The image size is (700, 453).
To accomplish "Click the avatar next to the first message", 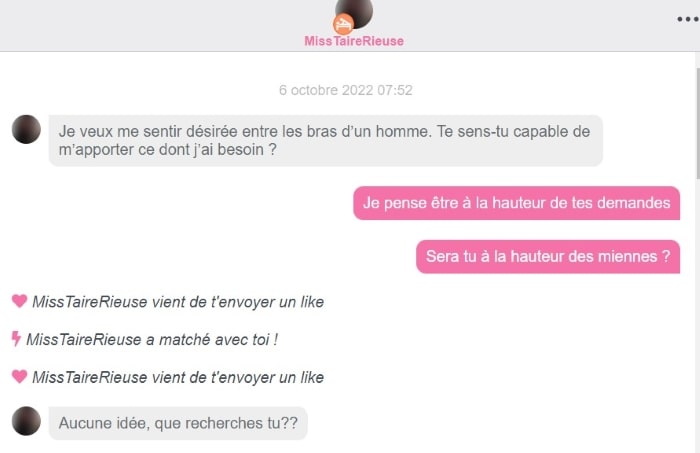I will (x=26, y=129).
